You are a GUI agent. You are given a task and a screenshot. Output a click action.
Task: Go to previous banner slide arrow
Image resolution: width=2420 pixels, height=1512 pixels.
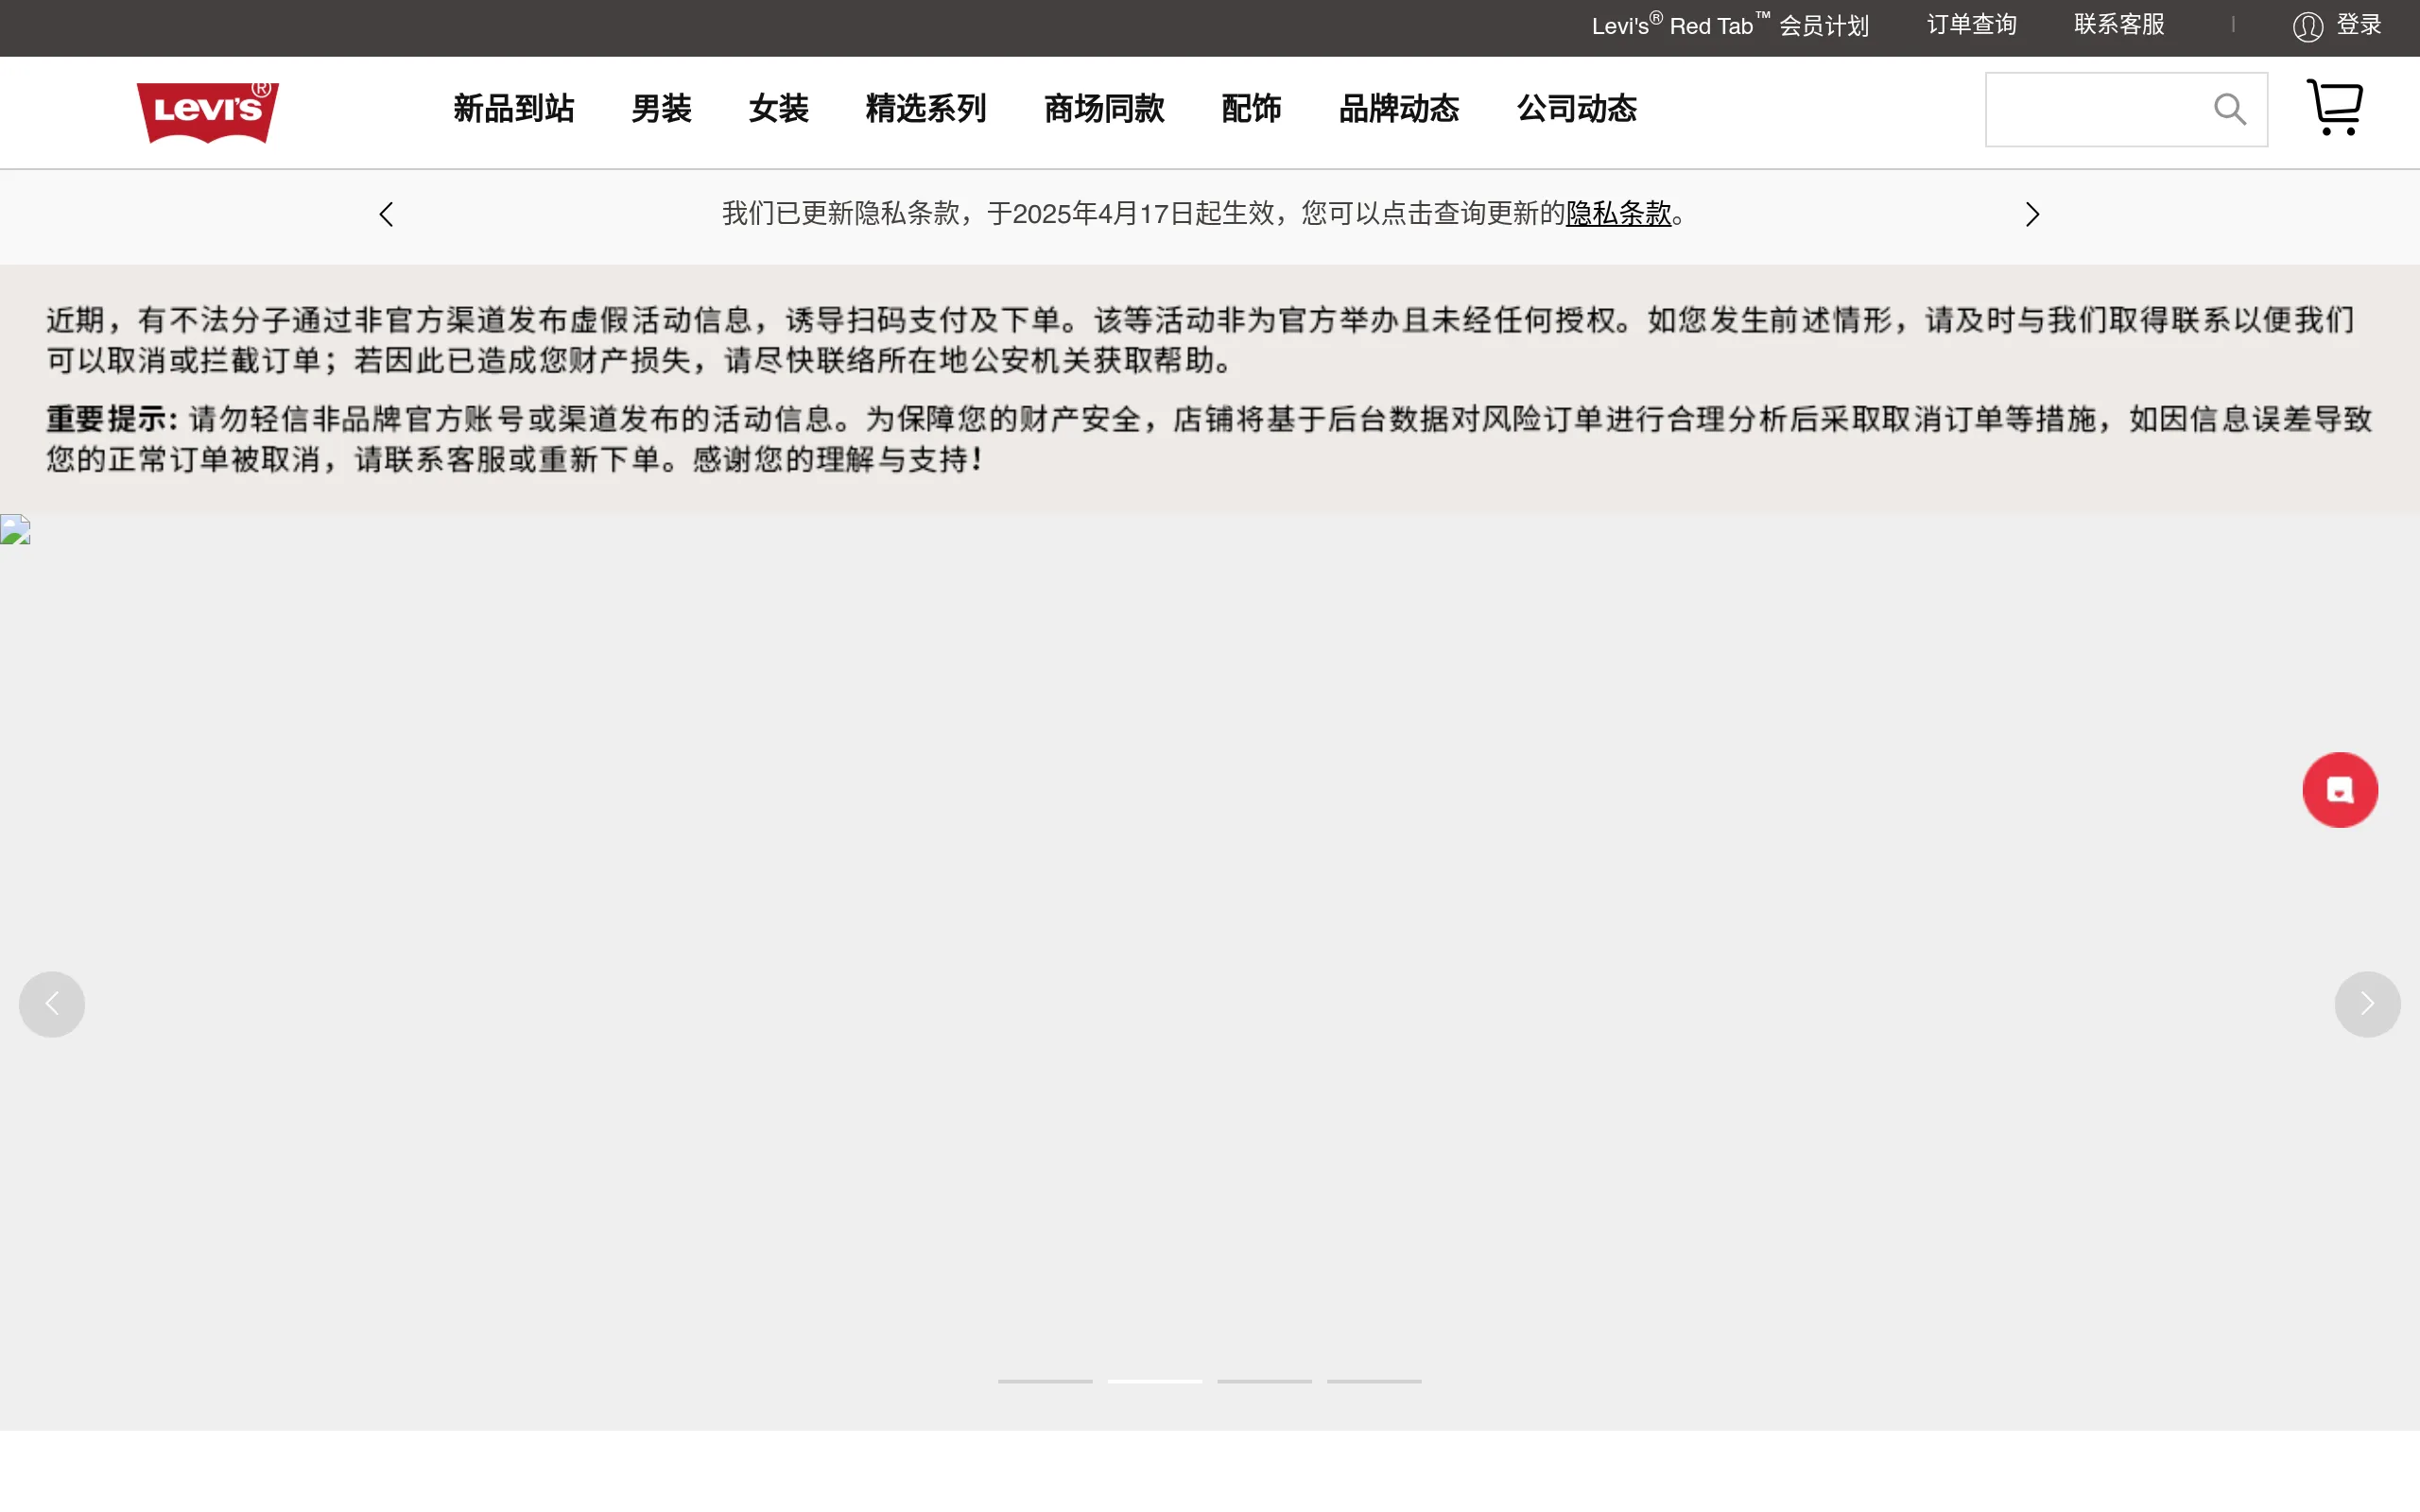tap(52, 1004)
